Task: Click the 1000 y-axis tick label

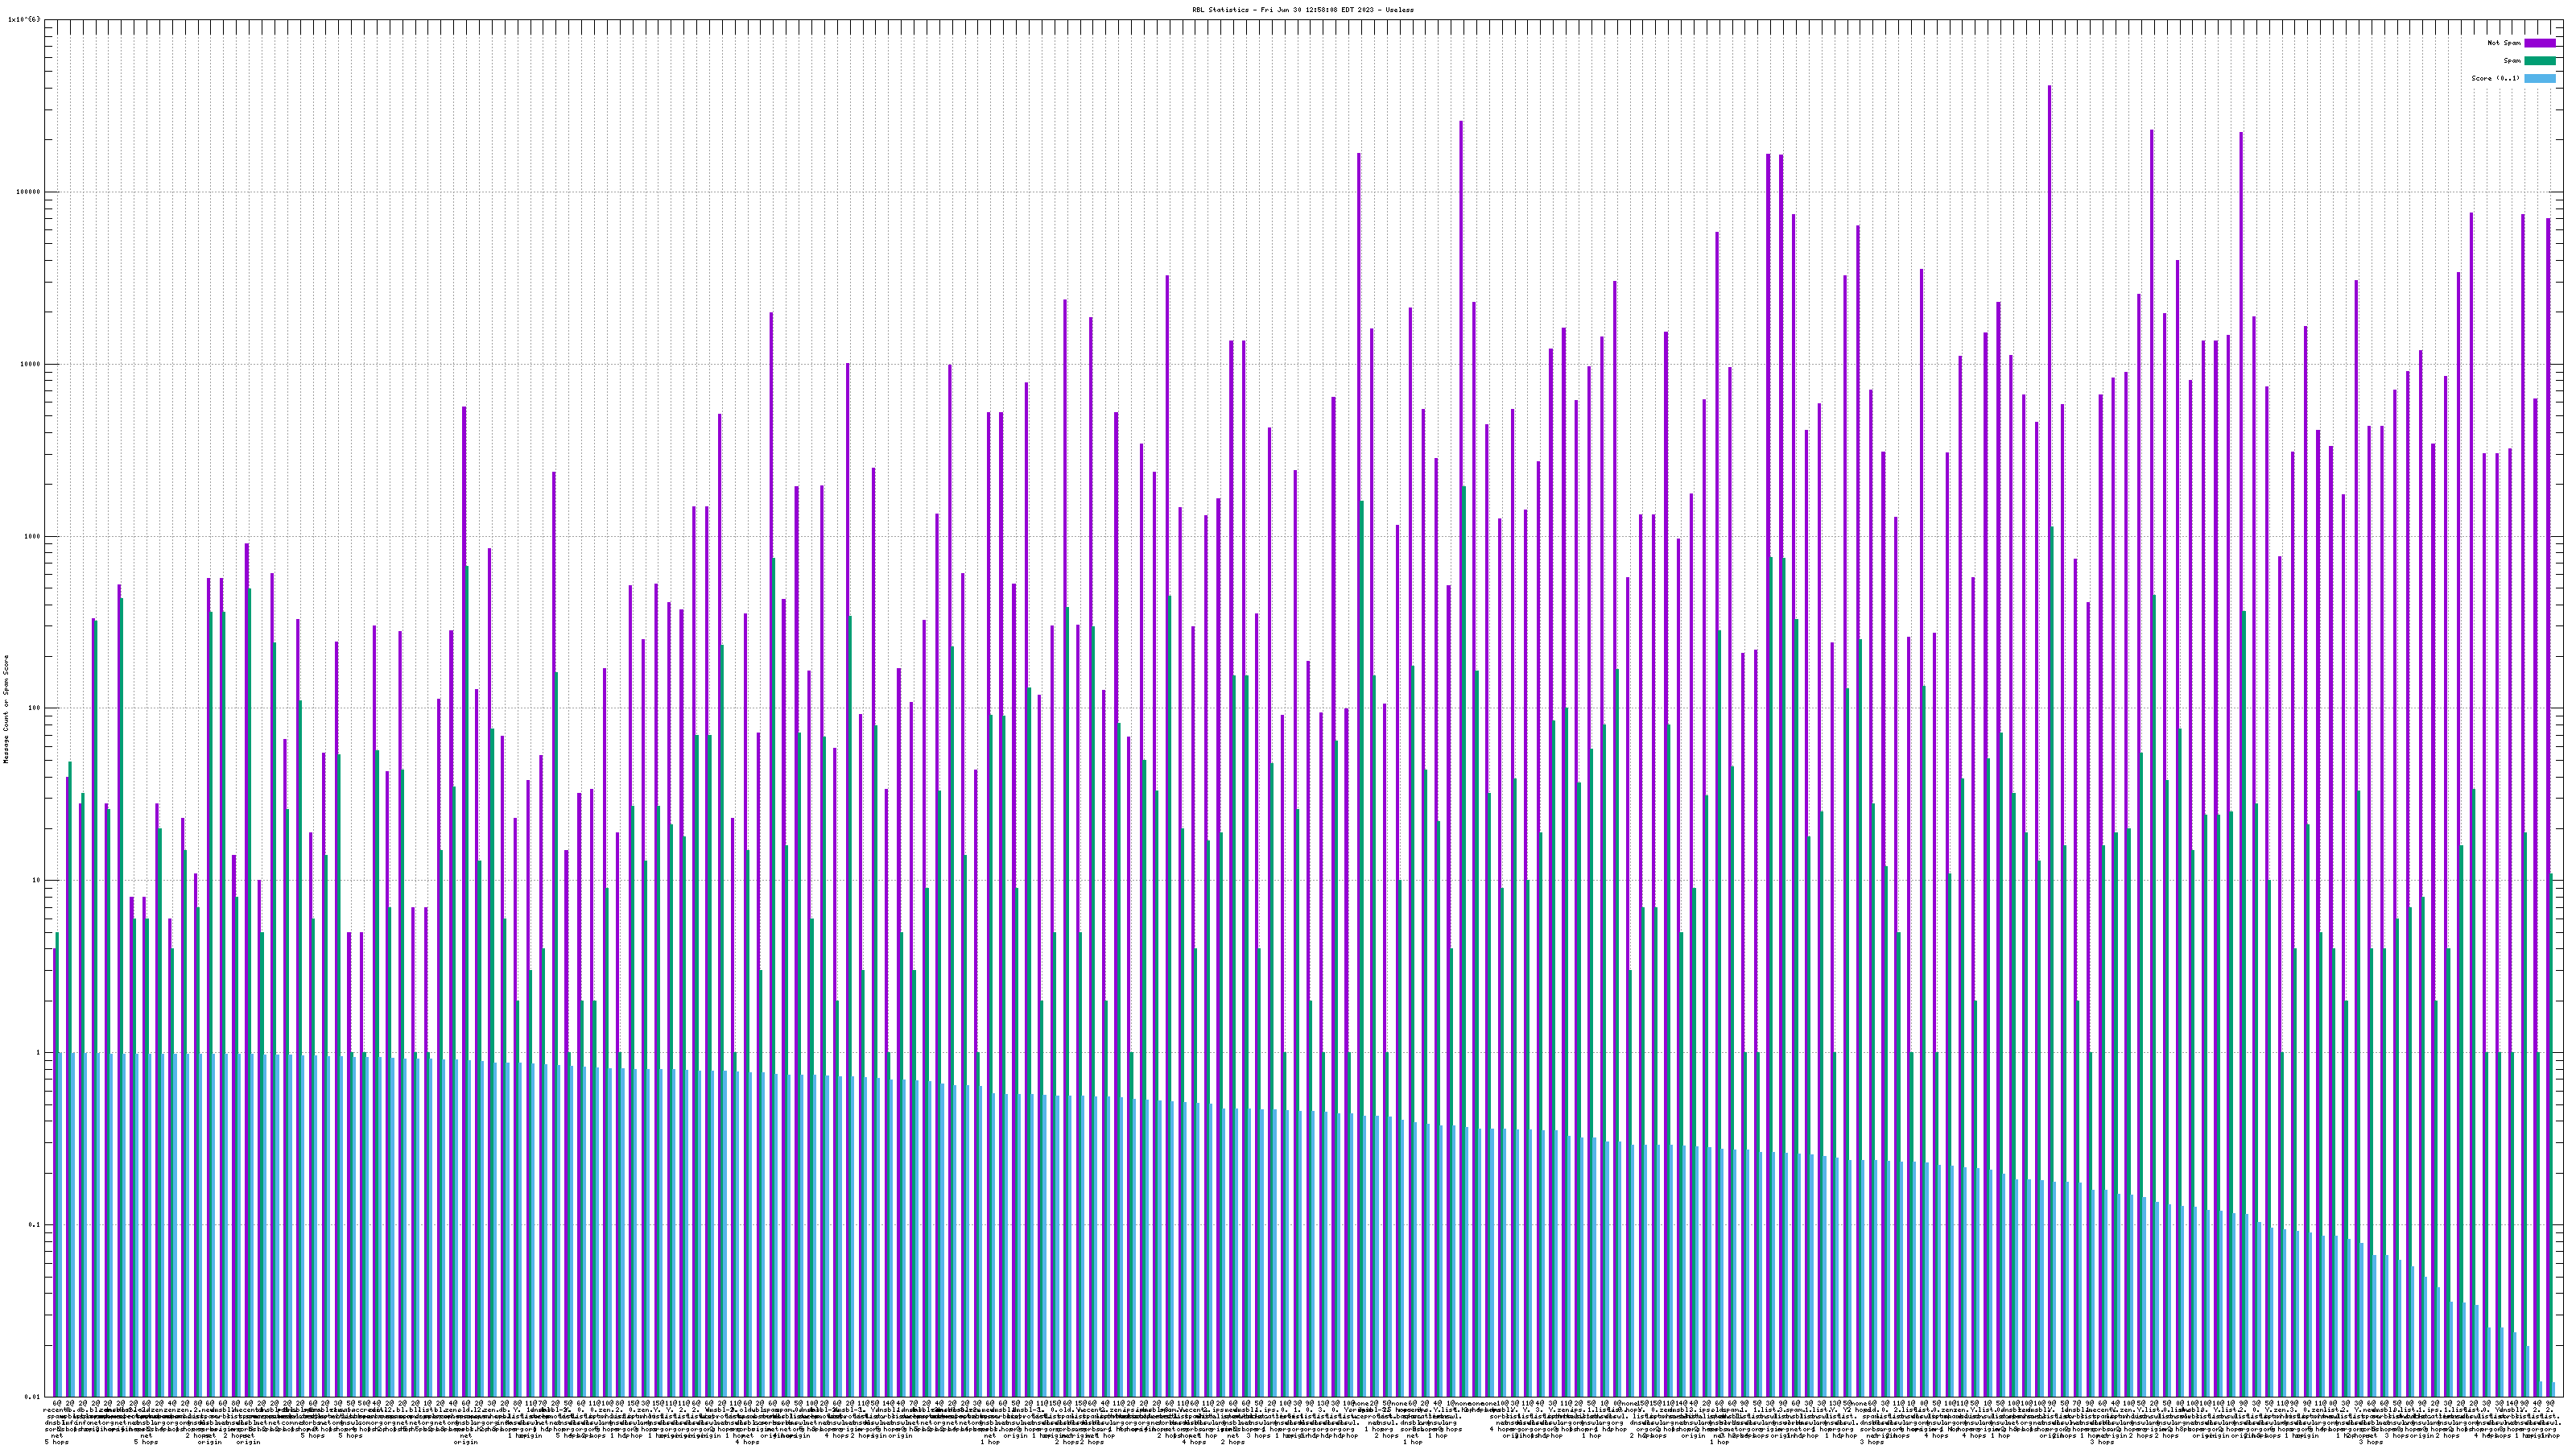Action: (31, 536)
